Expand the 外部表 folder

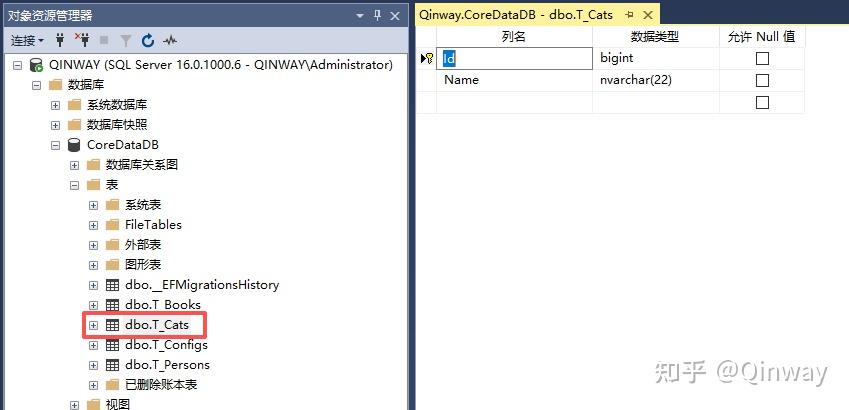point(94,245)
